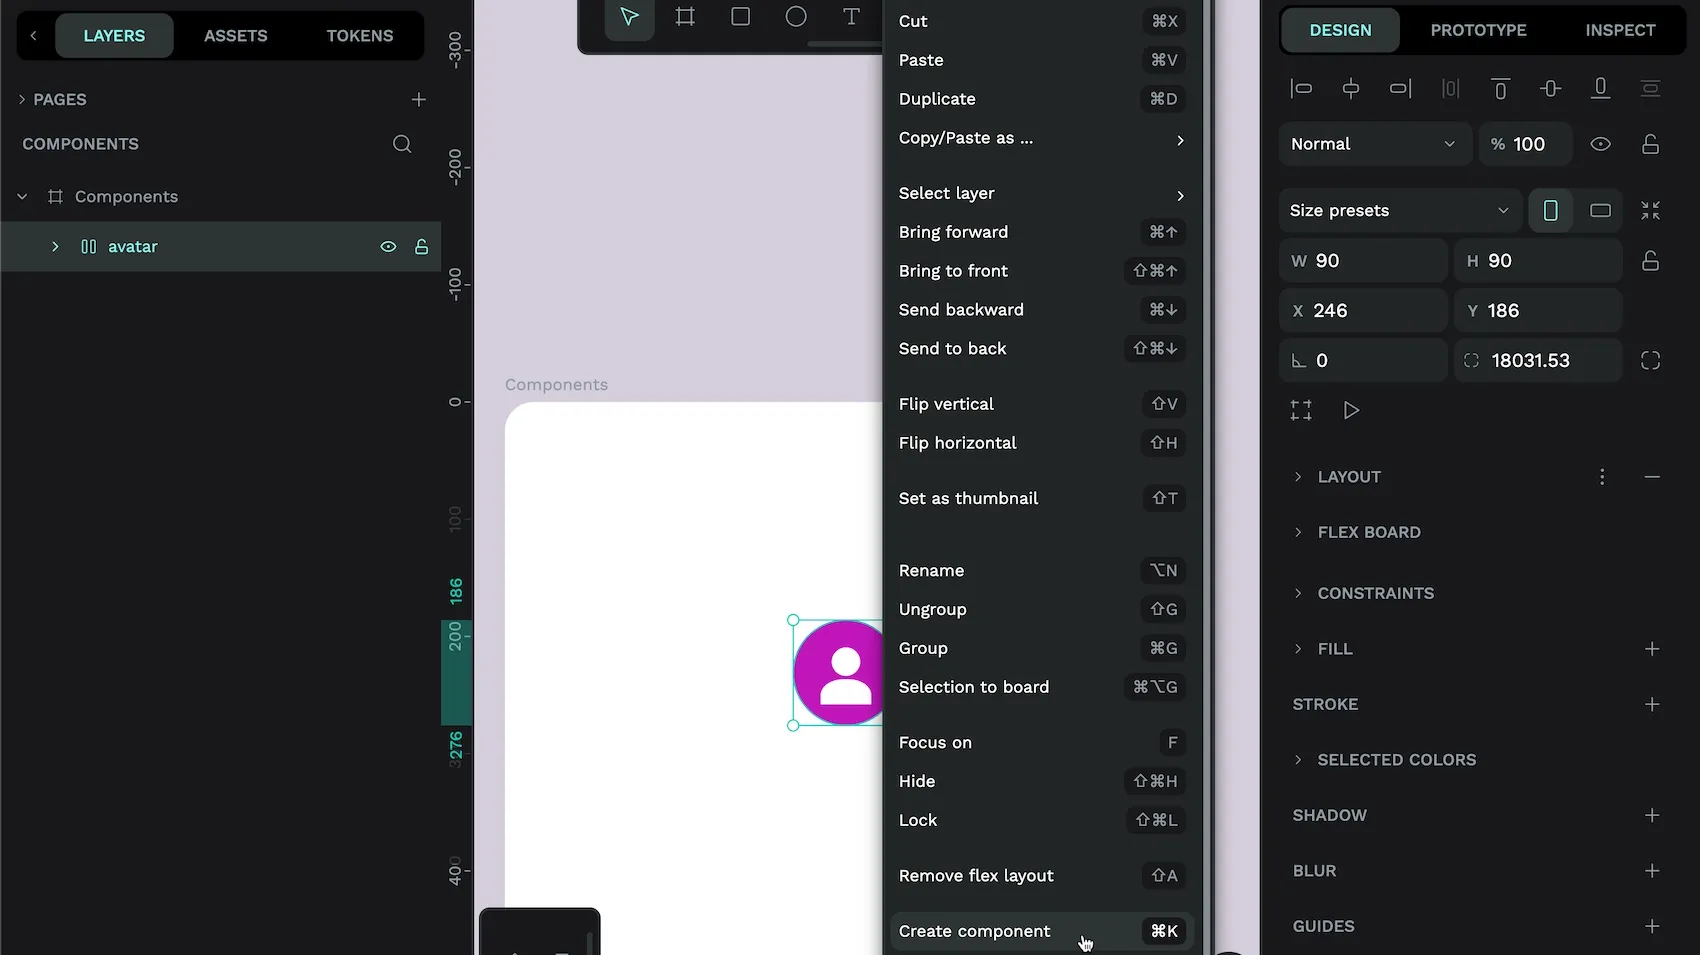Click align top icon in Design panel
The image size is (1700, 955).
pyautogui.click(x=1500, y=89)
